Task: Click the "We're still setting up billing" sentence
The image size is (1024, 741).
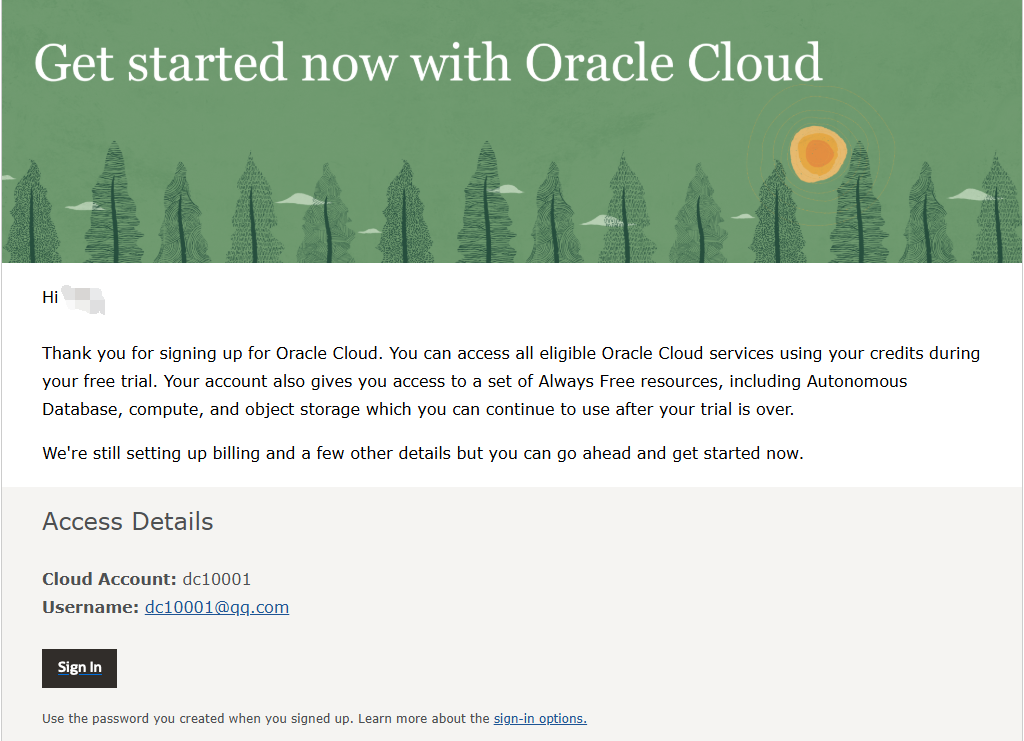Action: click(423, 453)
